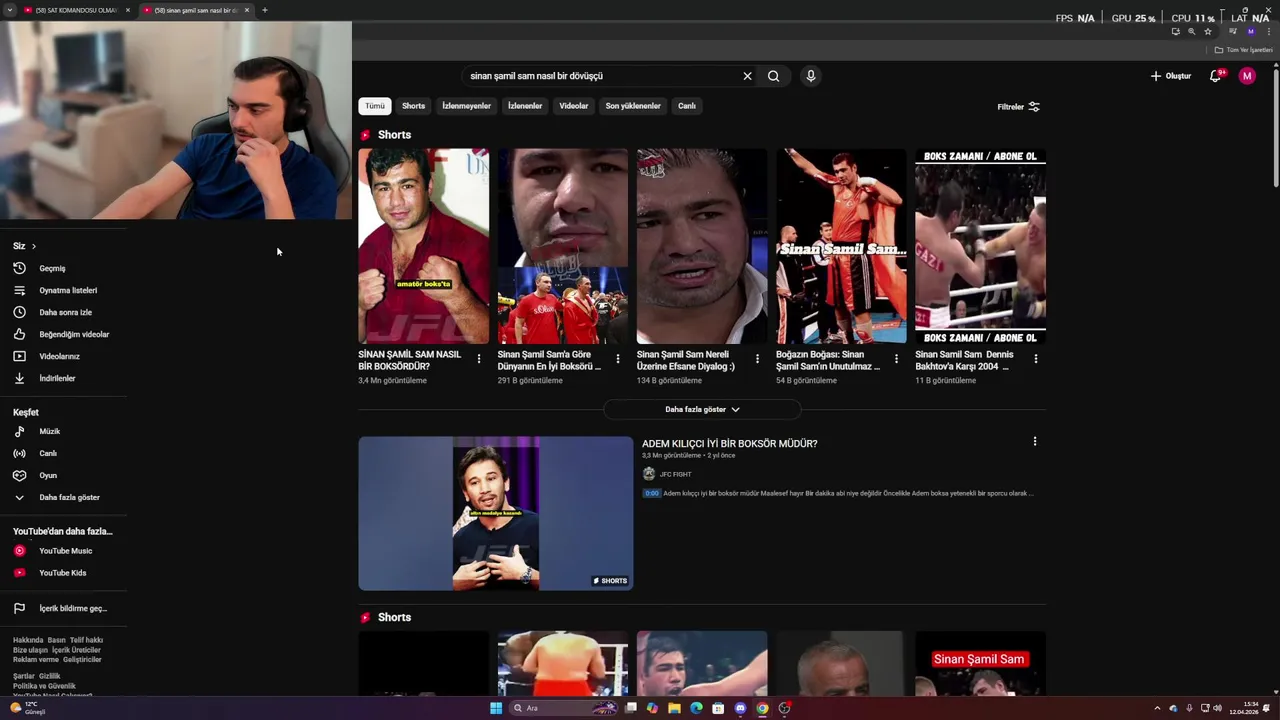The width and height of the screenshot is (1280, 720).
Task: Play the Boğazın Boğası short thumbnail
Action: coord(842,246)
